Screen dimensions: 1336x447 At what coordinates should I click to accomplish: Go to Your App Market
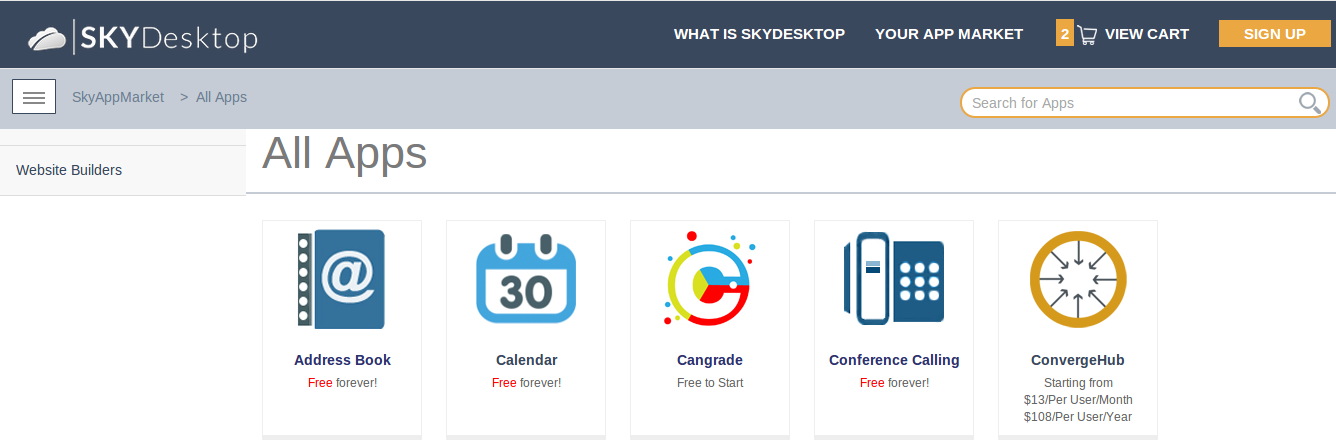pyautogui.click(x=949, y=34)
